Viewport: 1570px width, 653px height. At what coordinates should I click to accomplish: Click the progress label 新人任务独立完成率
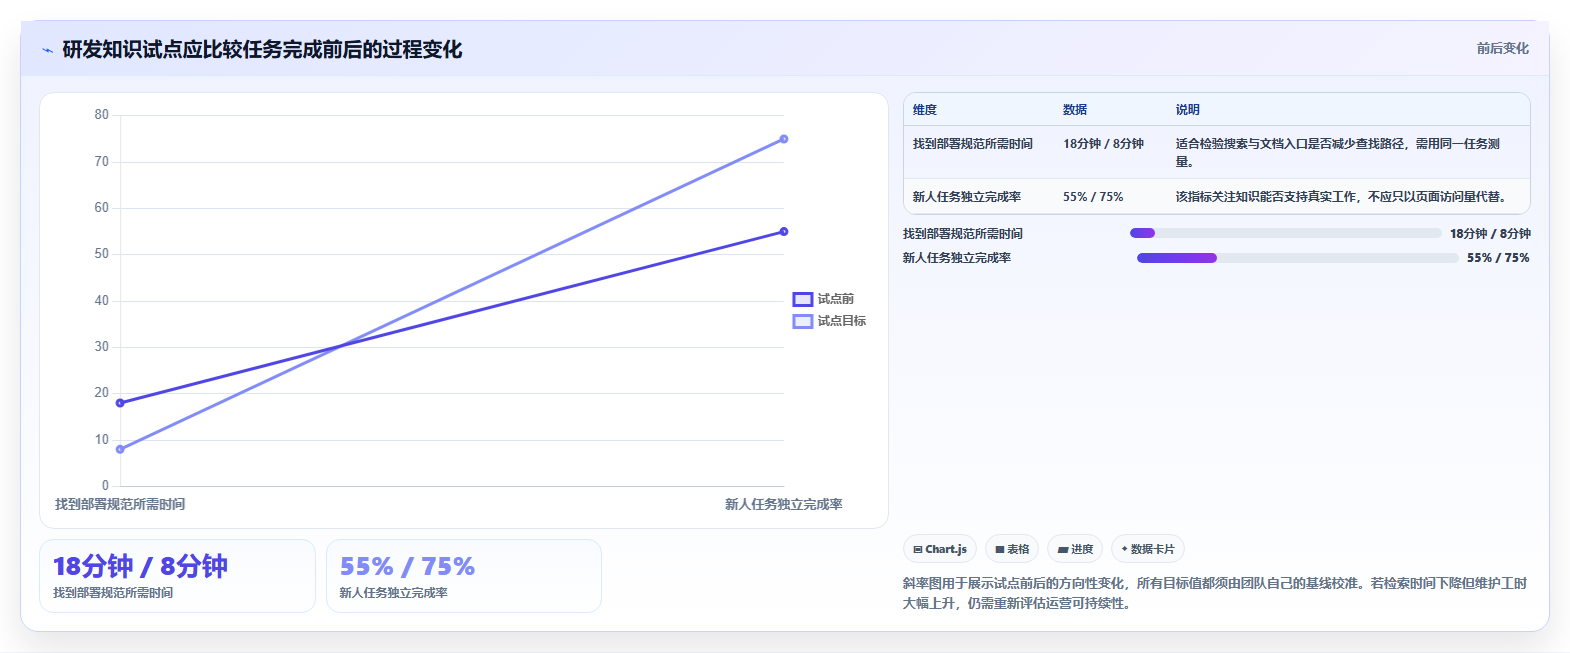(957, 258)
